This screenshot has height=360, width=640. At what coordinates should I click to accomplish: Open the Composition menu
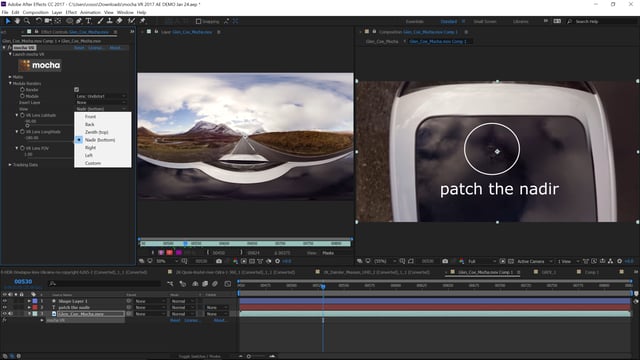36,12
